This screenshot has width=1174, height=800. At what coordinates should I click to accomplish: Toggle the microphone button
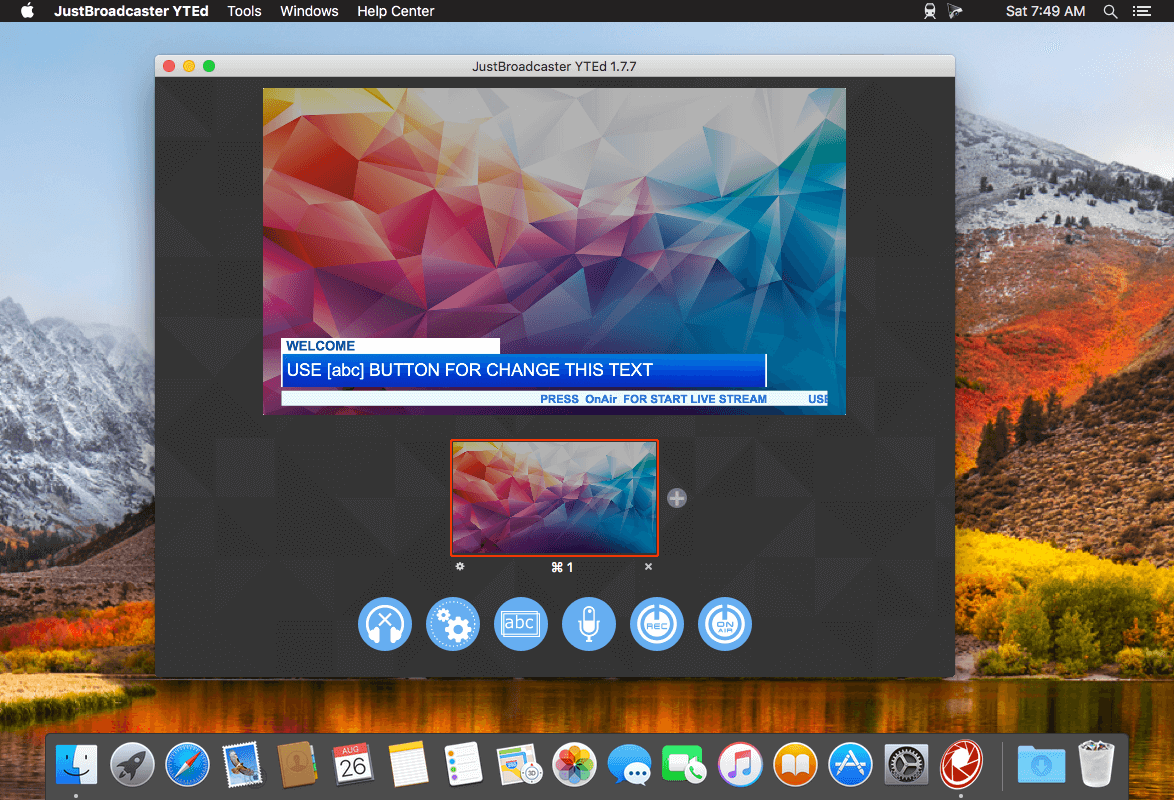tap(589, 624)
